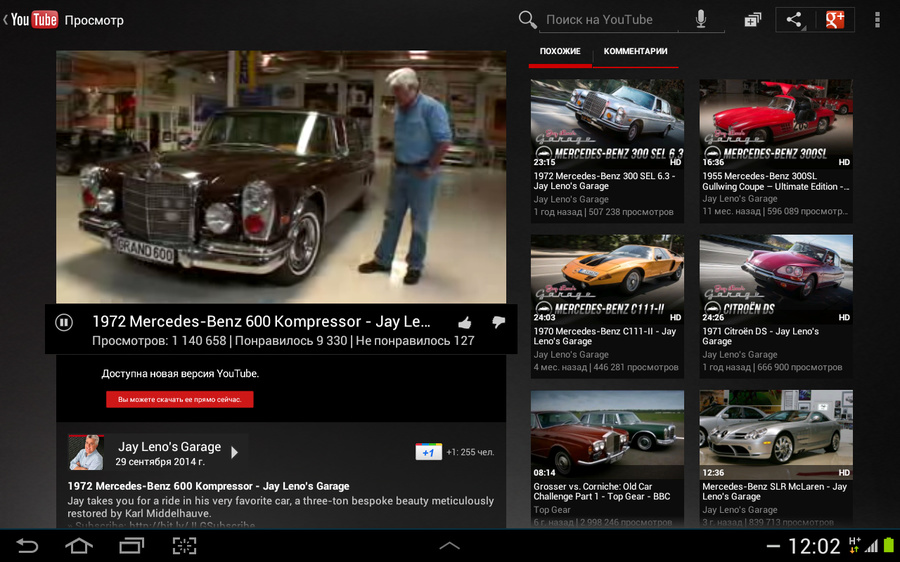Image resolution: width=900 pixels, height=562 pixels.
Task: Open Mercedes-Benz C111-II video thumbnail
Action: coord(607,279)
